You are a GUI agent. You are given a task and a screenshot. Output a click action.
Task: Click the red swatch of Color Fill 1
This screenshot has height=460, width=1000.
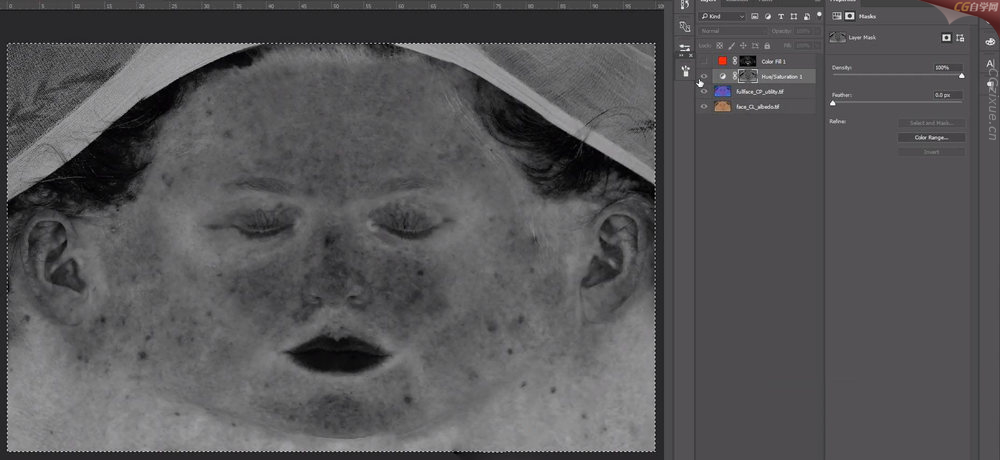pos(723,61)
